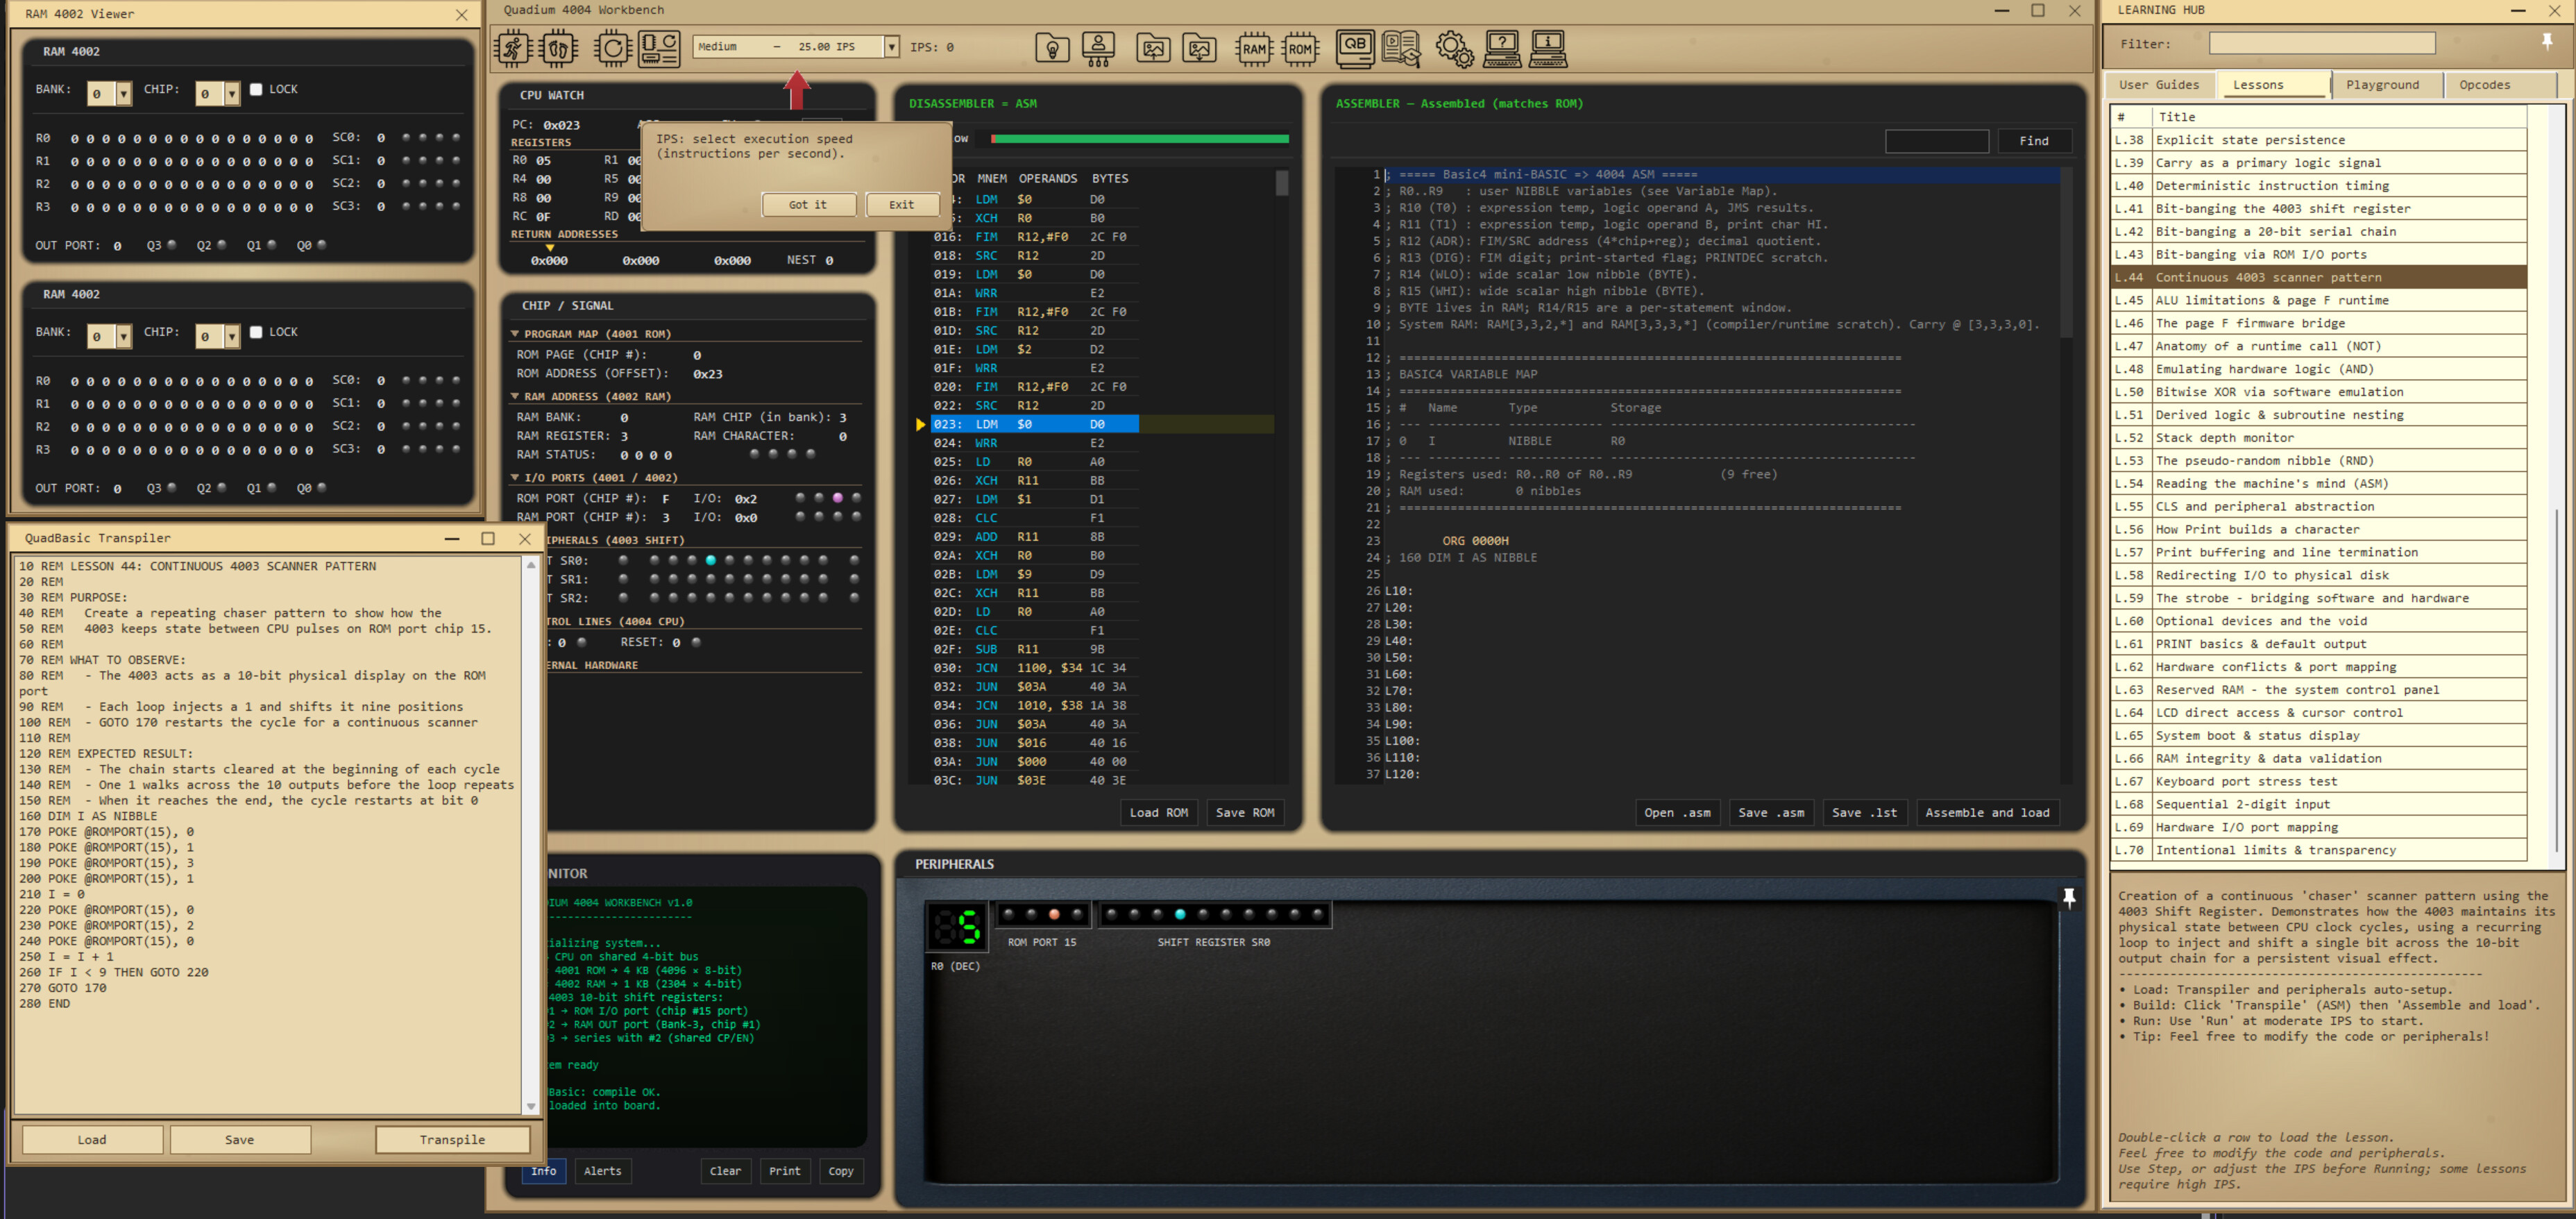
Task: Click the pin icon in Learning Hub filter bar
Action: tap(2546, 41)
